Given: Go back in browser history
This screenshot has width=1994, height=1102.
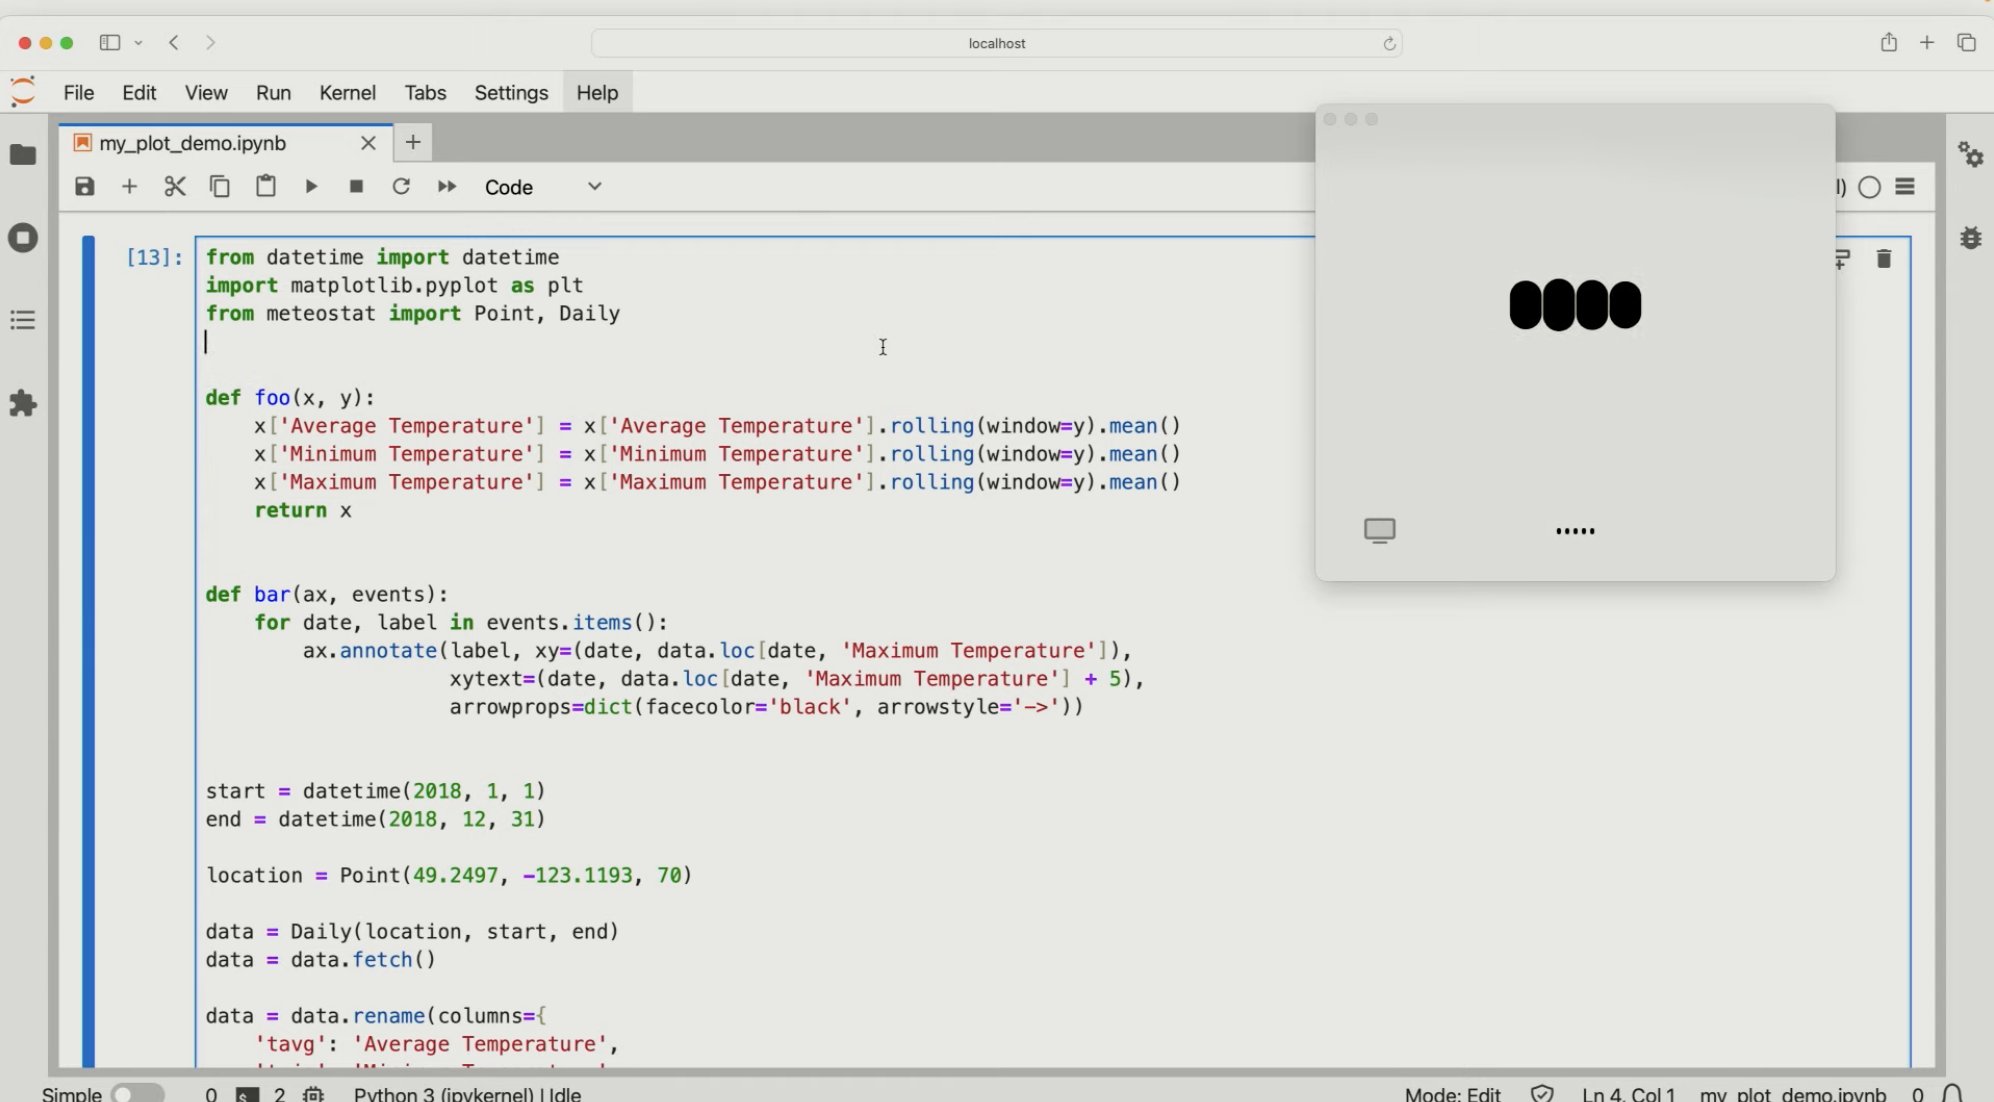Looking at the screenshot, I should coord(174,42).
